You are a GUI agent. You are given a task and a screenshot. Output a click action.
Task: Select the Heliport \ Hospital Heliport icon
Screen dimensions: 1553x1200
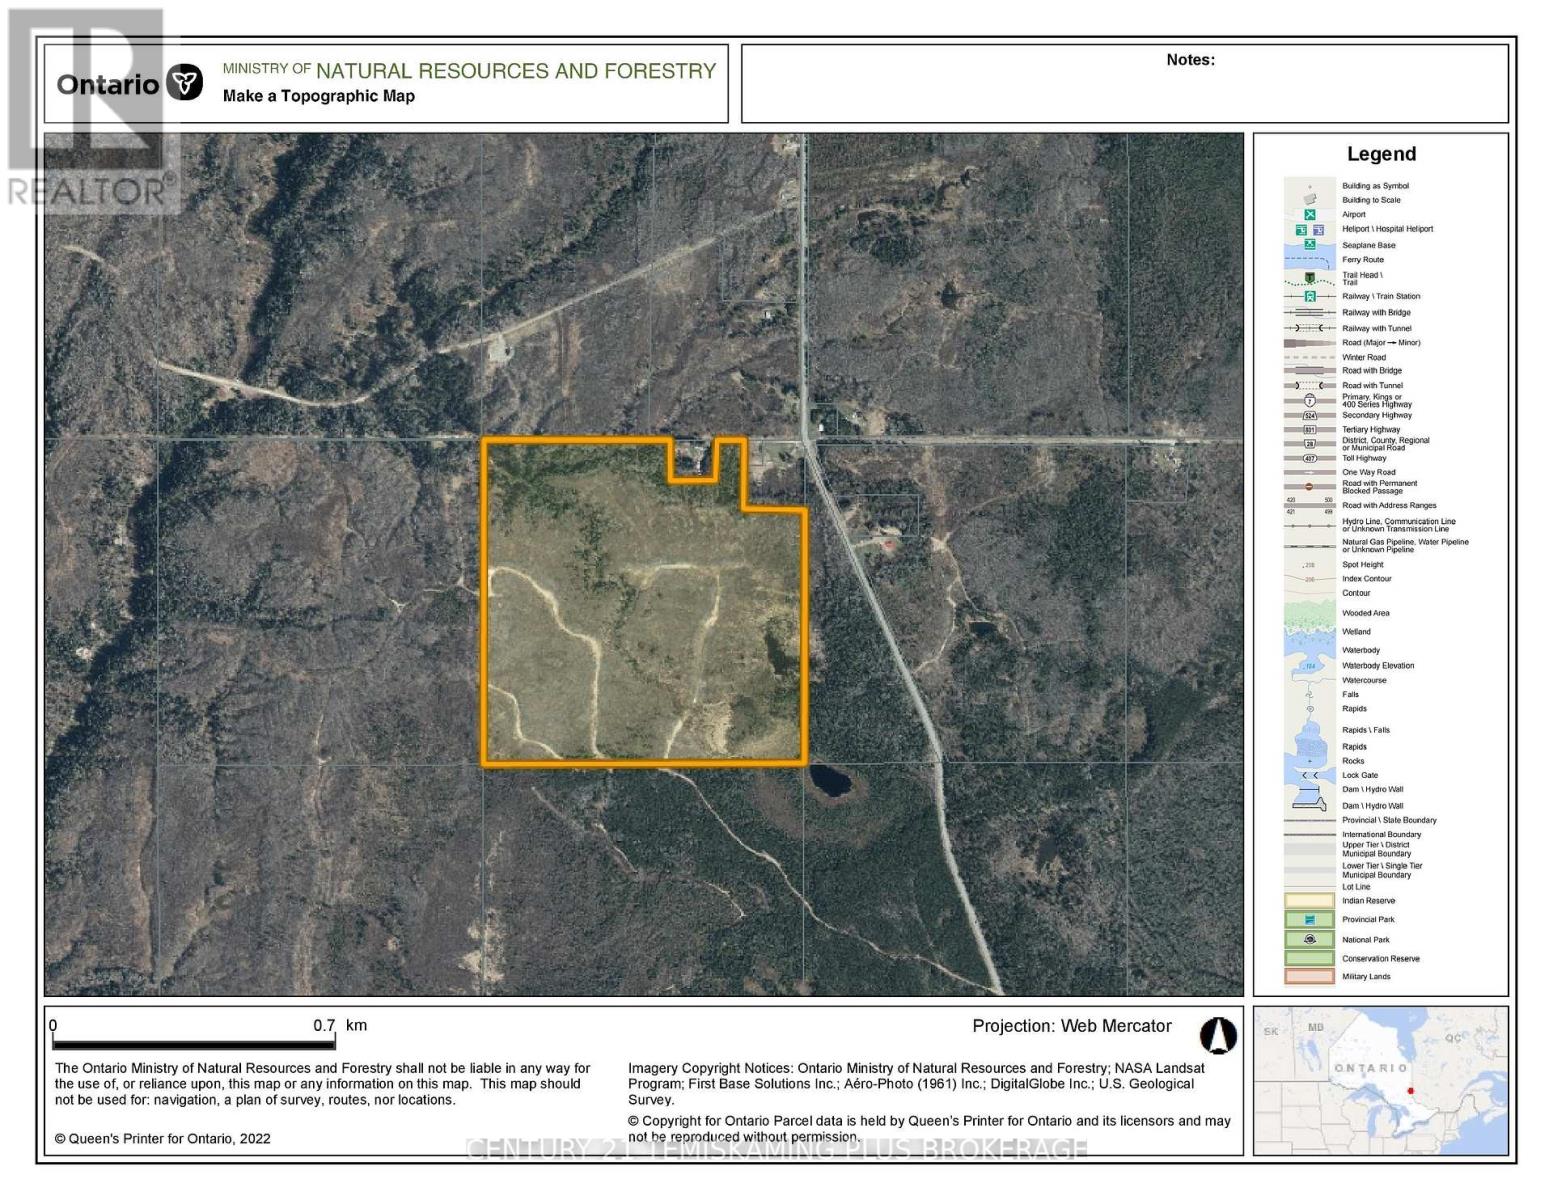click(x=1308, y=229)
